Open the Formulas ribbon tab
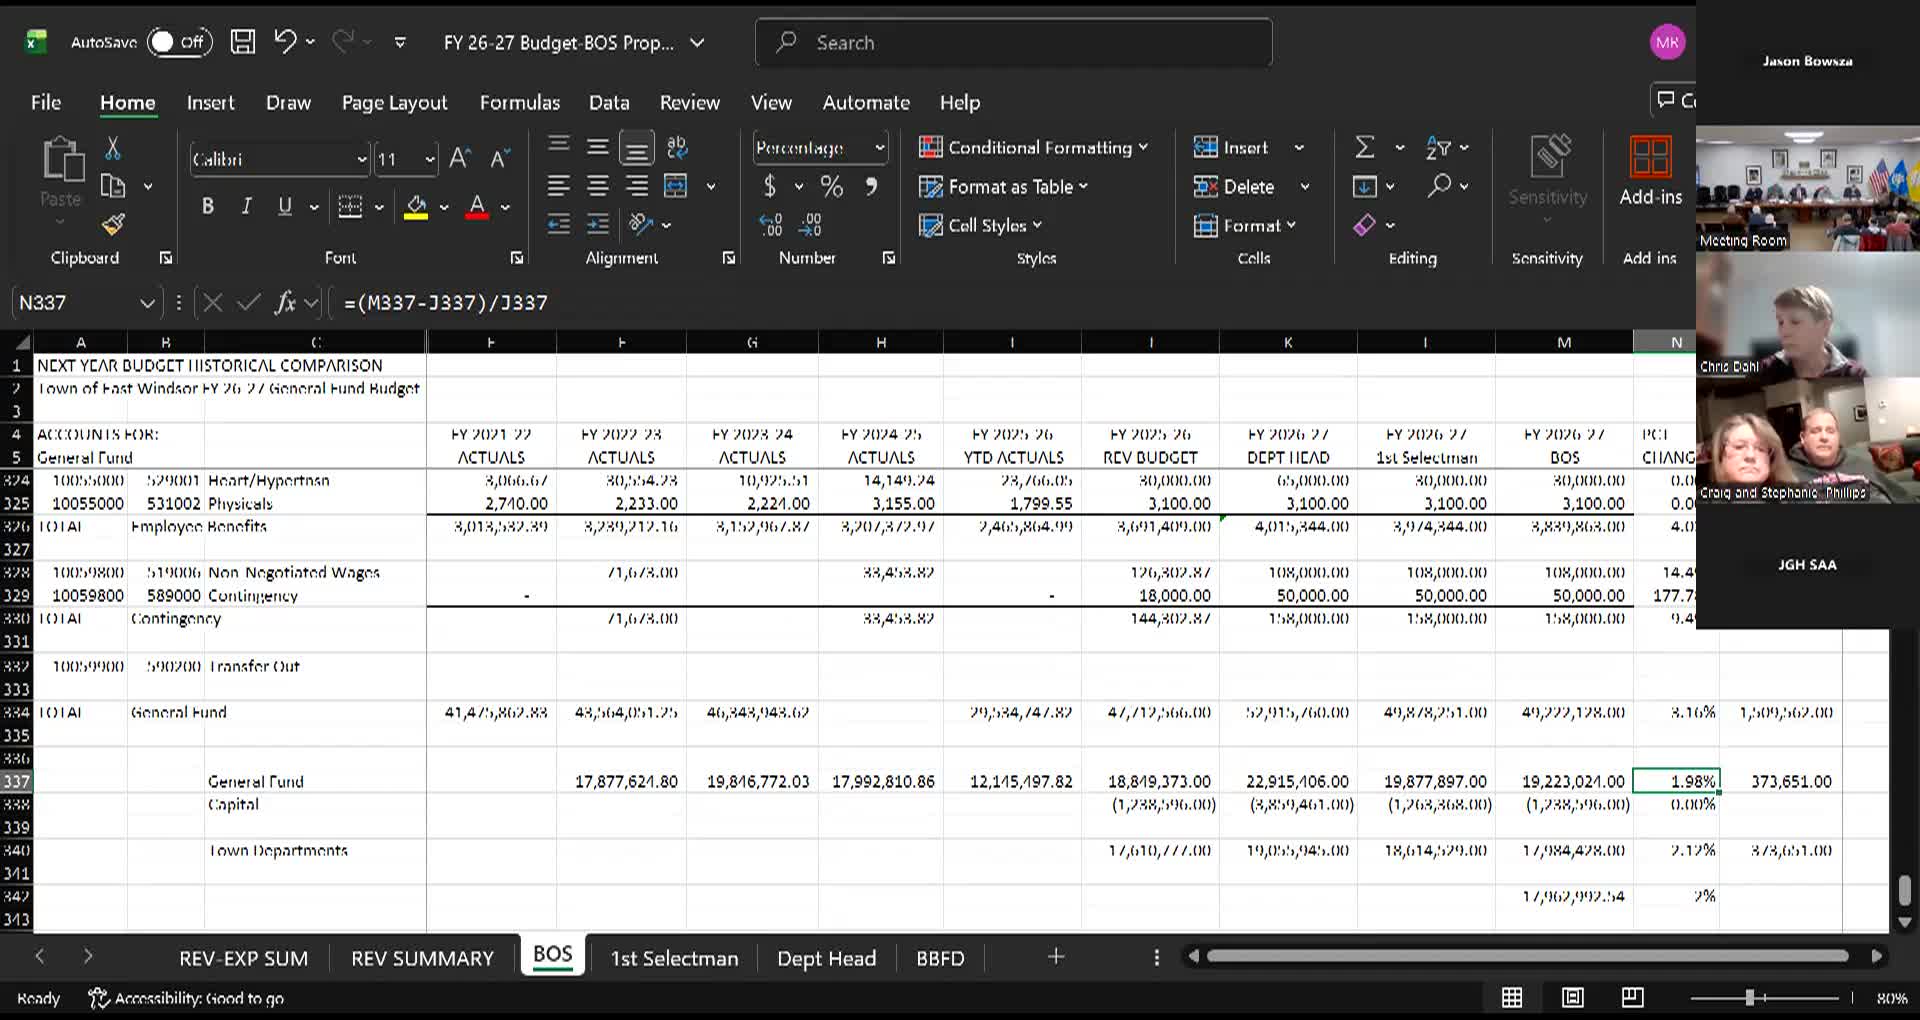The height and width of the screenshot is (1020, 1920). pos(519,102)
